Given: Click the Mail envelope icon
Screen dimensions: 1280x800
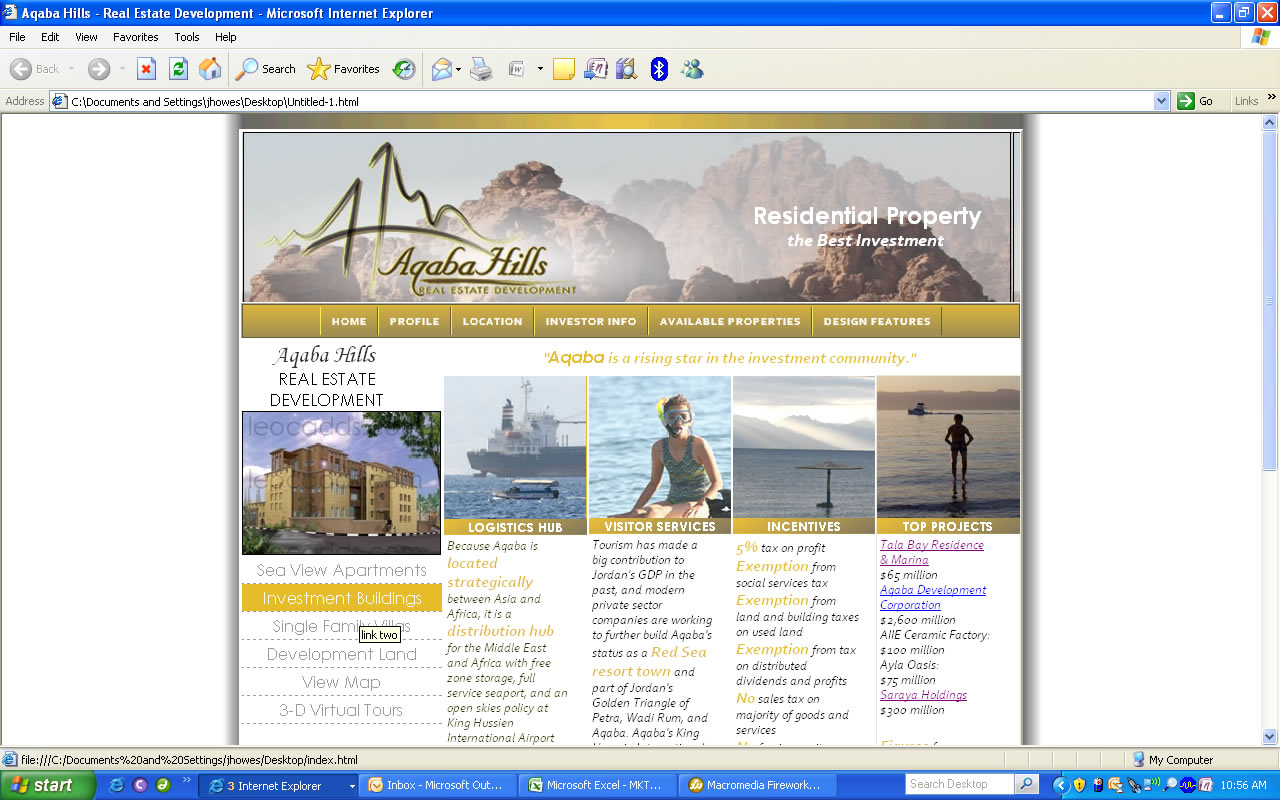Looking at the screenshot, I should [441, 69].
